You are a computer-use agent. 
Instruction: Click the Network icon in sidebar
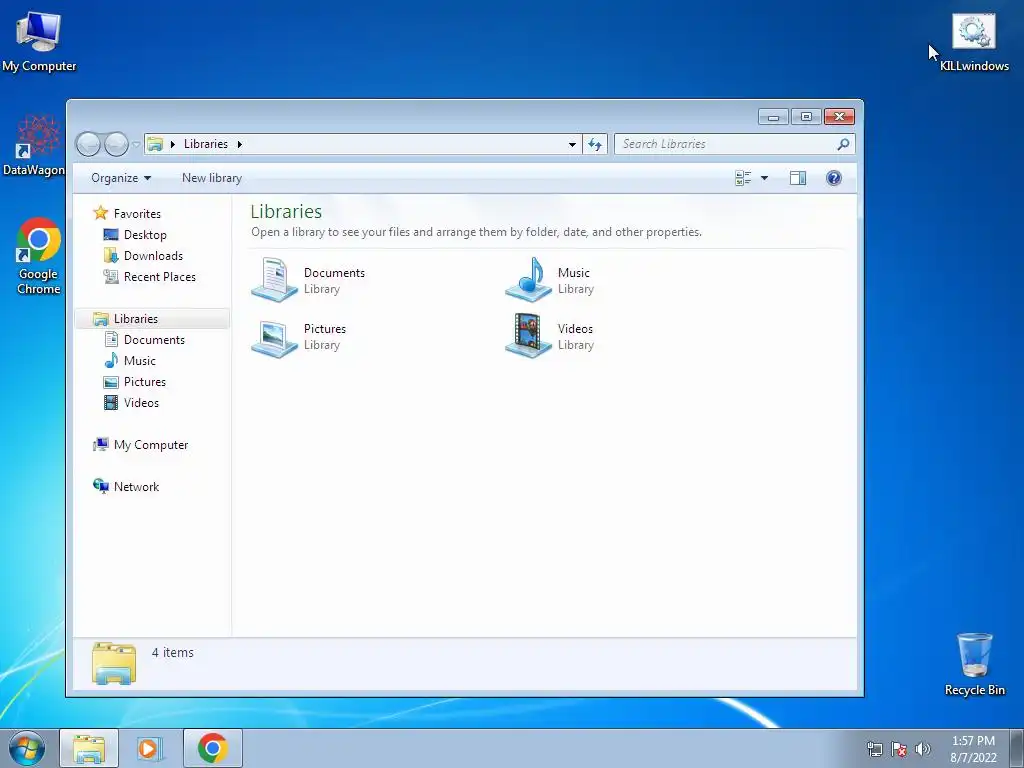[101, 486]
